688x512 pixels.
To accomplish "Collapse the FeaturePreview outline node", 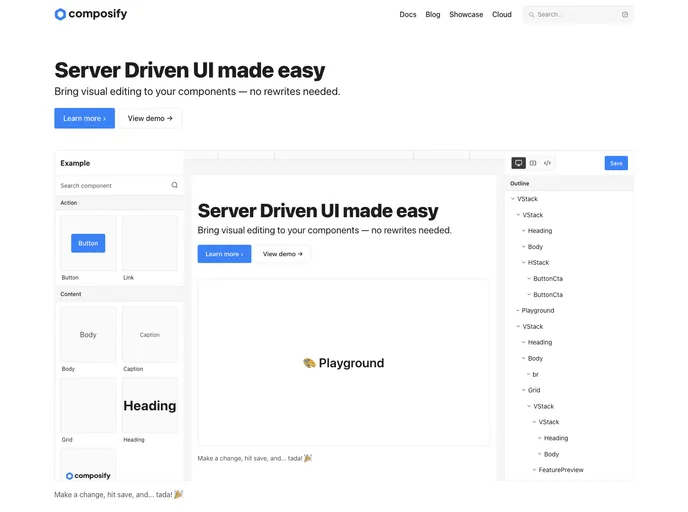I will click(x=534, y=469).
